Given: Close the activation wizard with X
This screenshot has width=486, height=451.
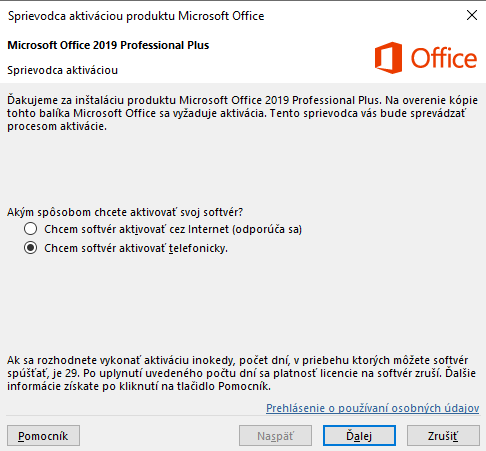Looking at the screenshot, I should click(x=472, y=15).
